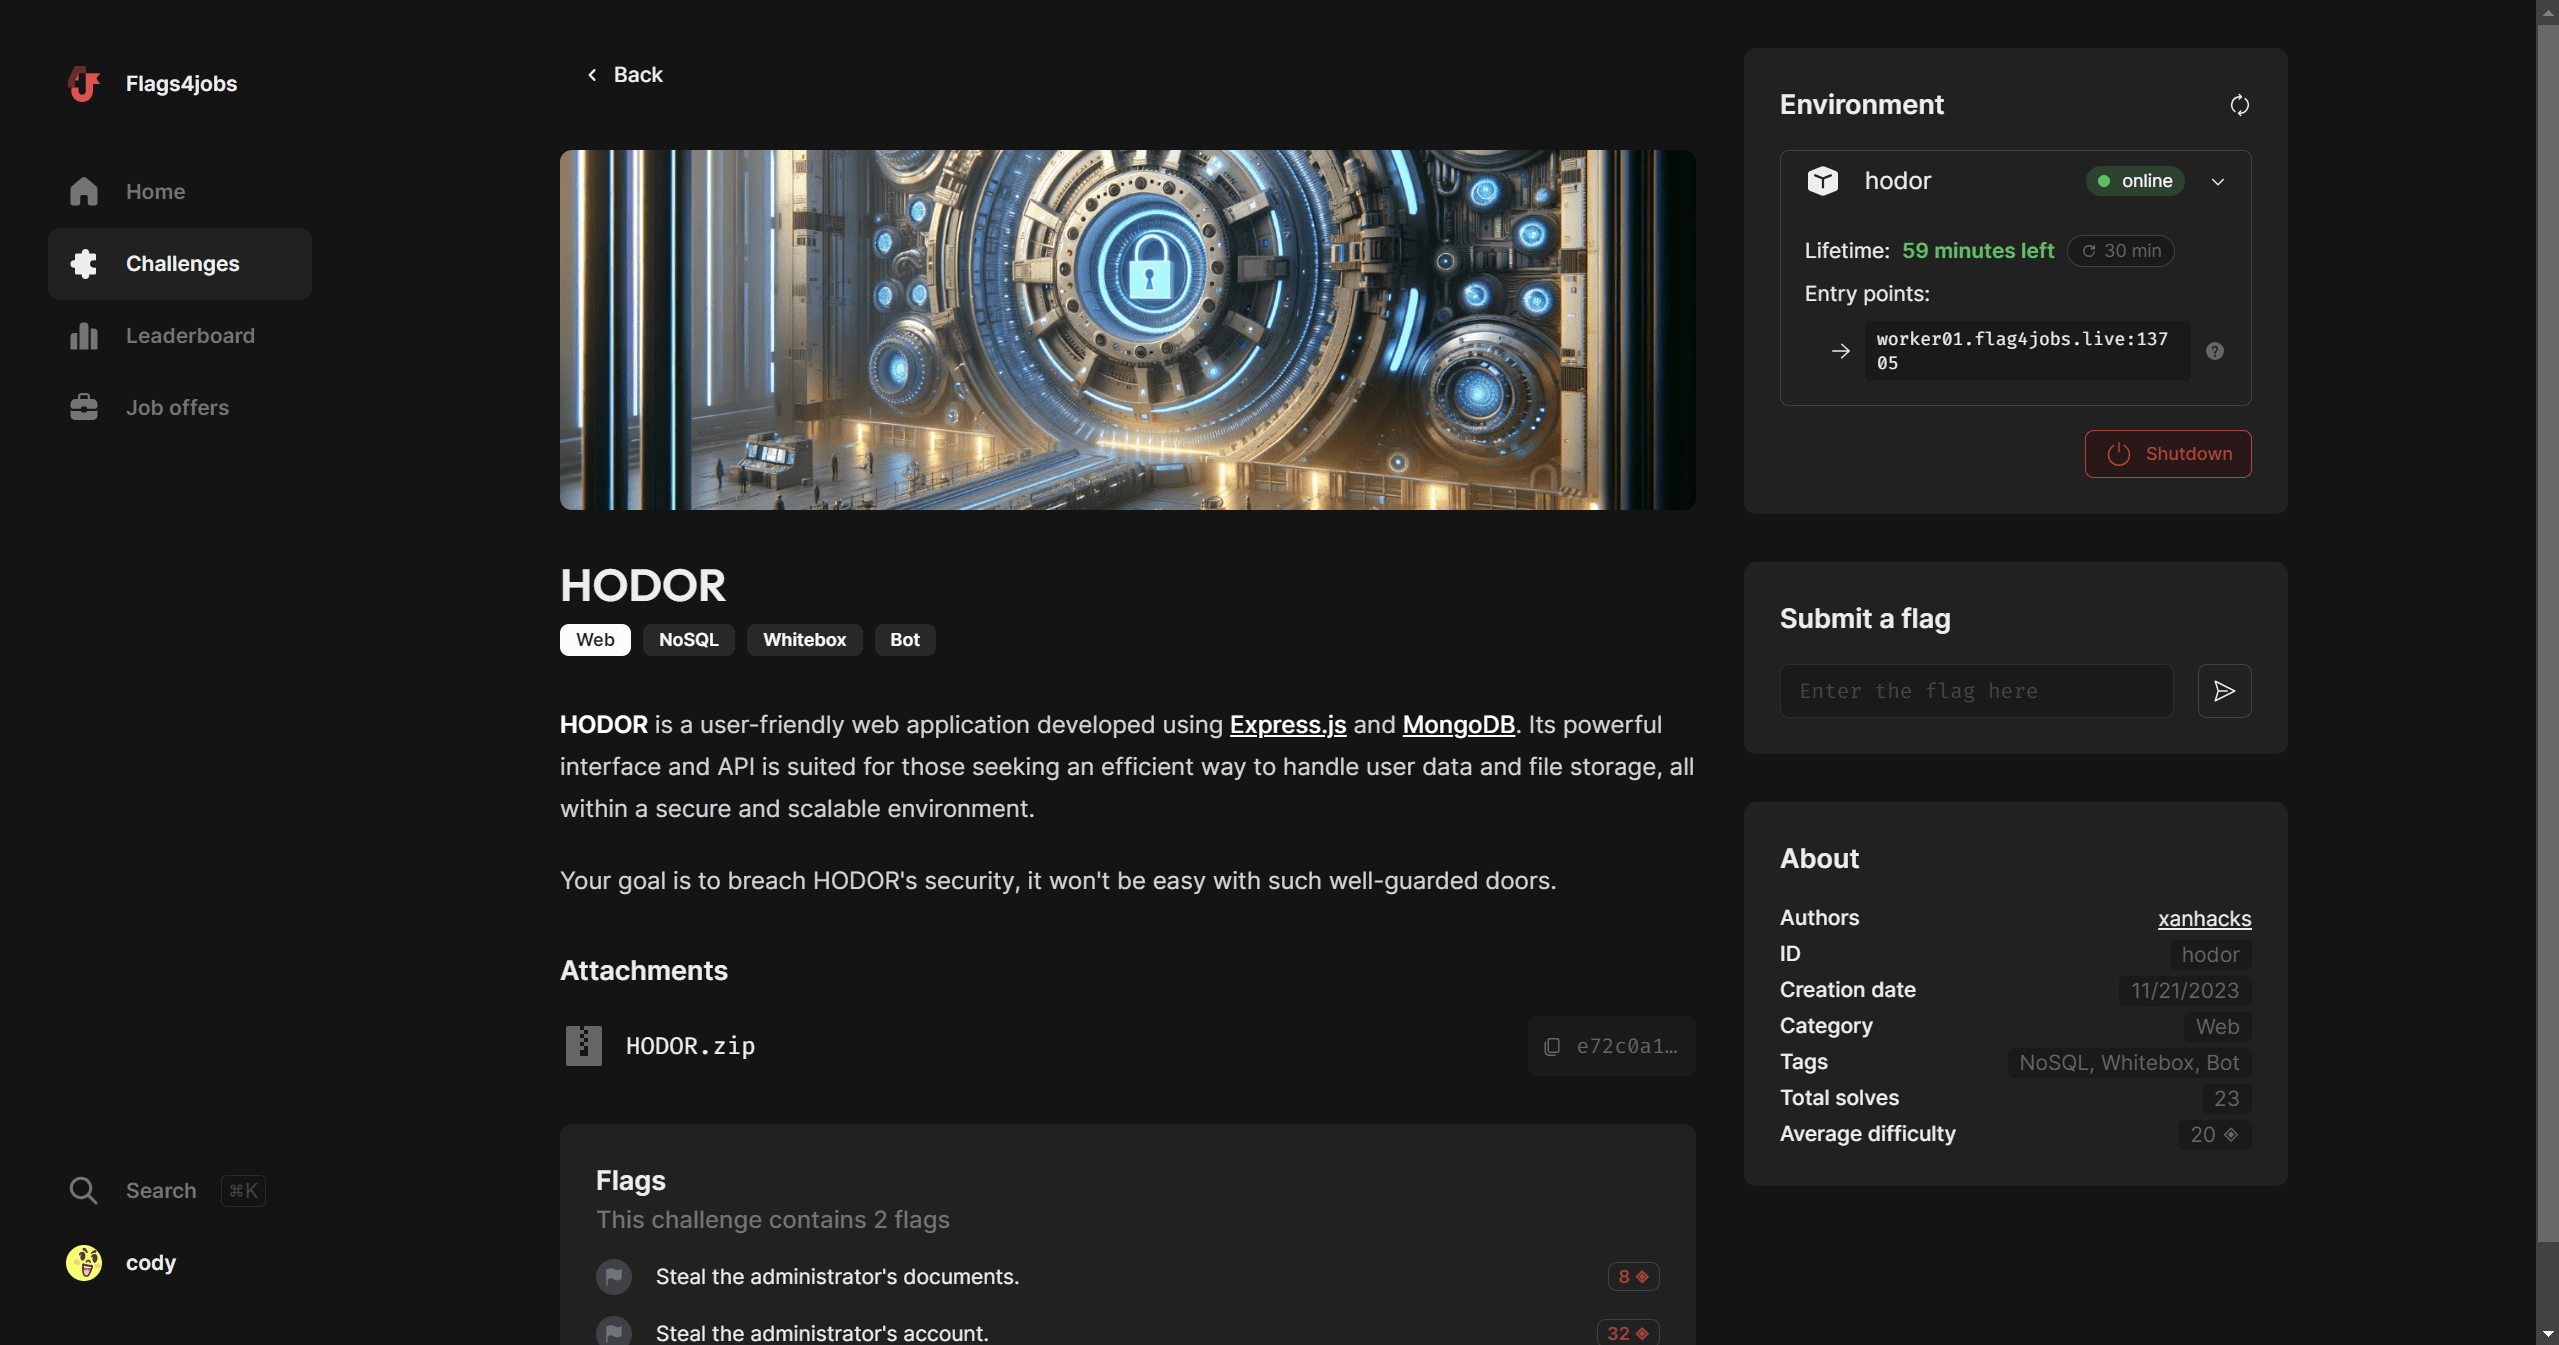Select the NoSQL tag chip
This screenshot has height=1345, width=2559.
688,640
